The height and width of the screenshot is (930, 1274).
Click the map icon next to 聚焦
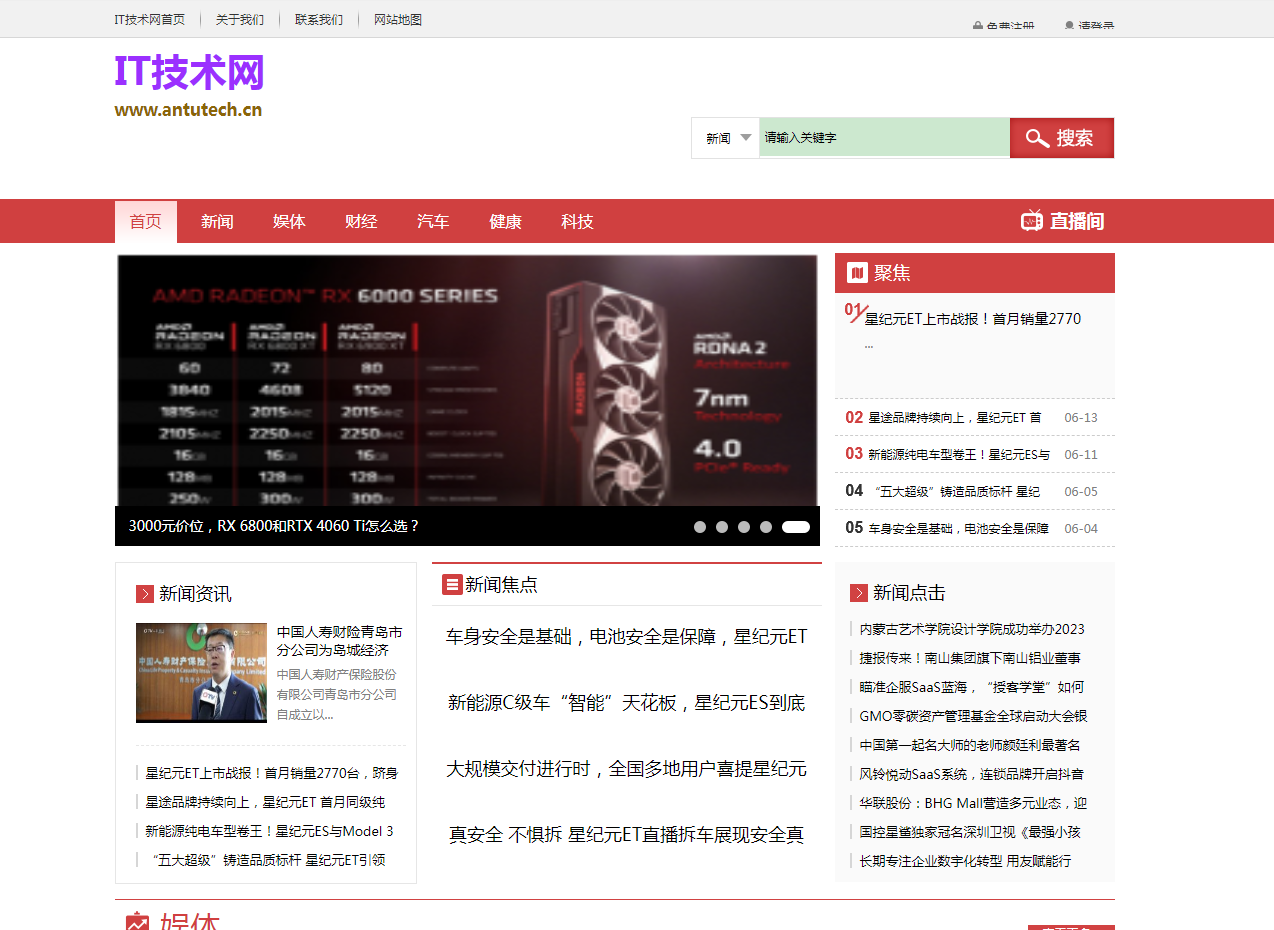point(857,273)
